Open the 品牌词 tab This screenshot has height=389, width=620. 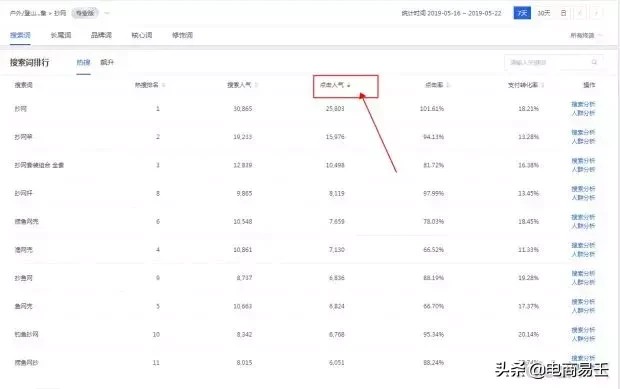click(x=101, y=35)
